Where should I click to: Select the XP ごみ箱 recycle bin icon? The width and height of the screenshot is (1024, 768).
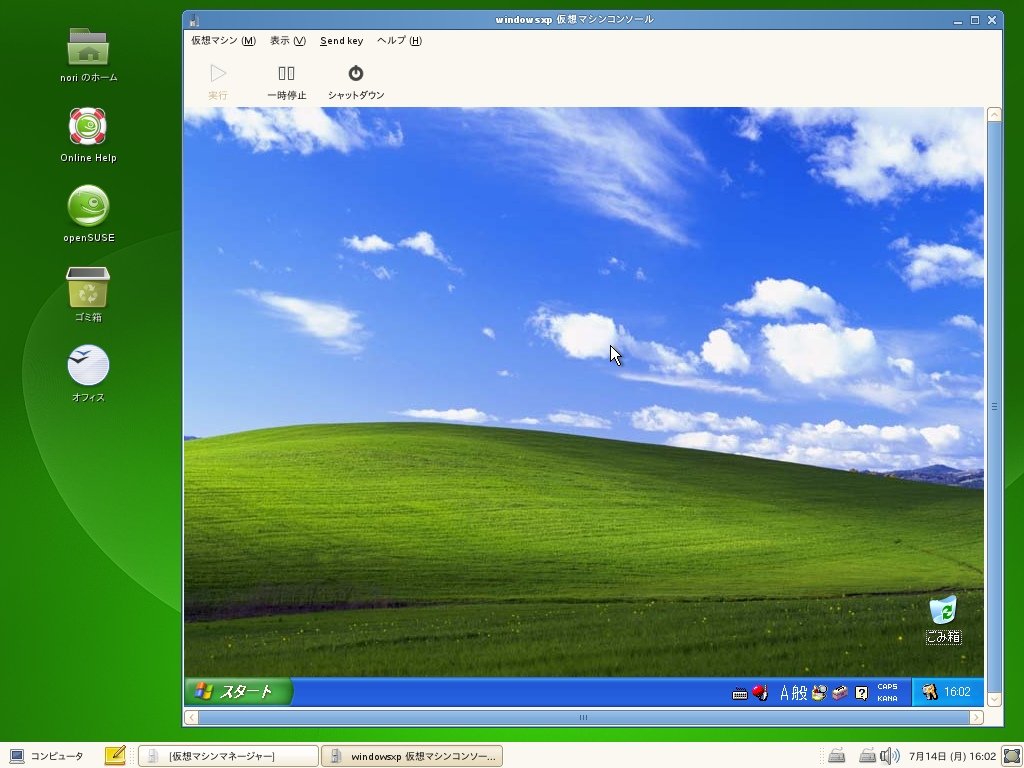pyautogui.click(x=944, y=619)
